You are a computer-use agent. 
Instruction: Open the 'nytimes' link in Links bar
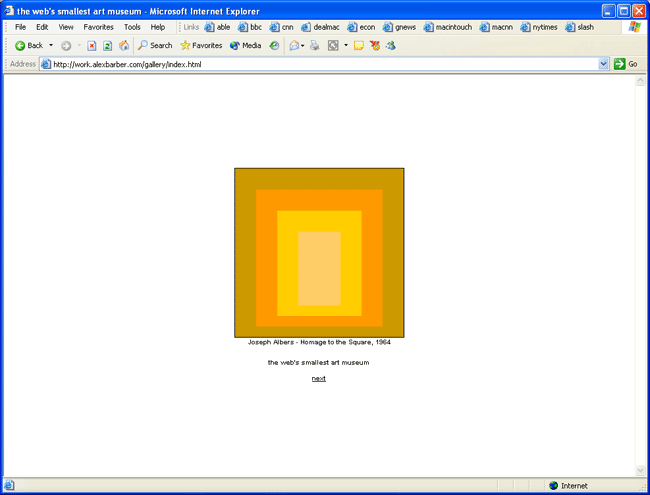[539, 27]
